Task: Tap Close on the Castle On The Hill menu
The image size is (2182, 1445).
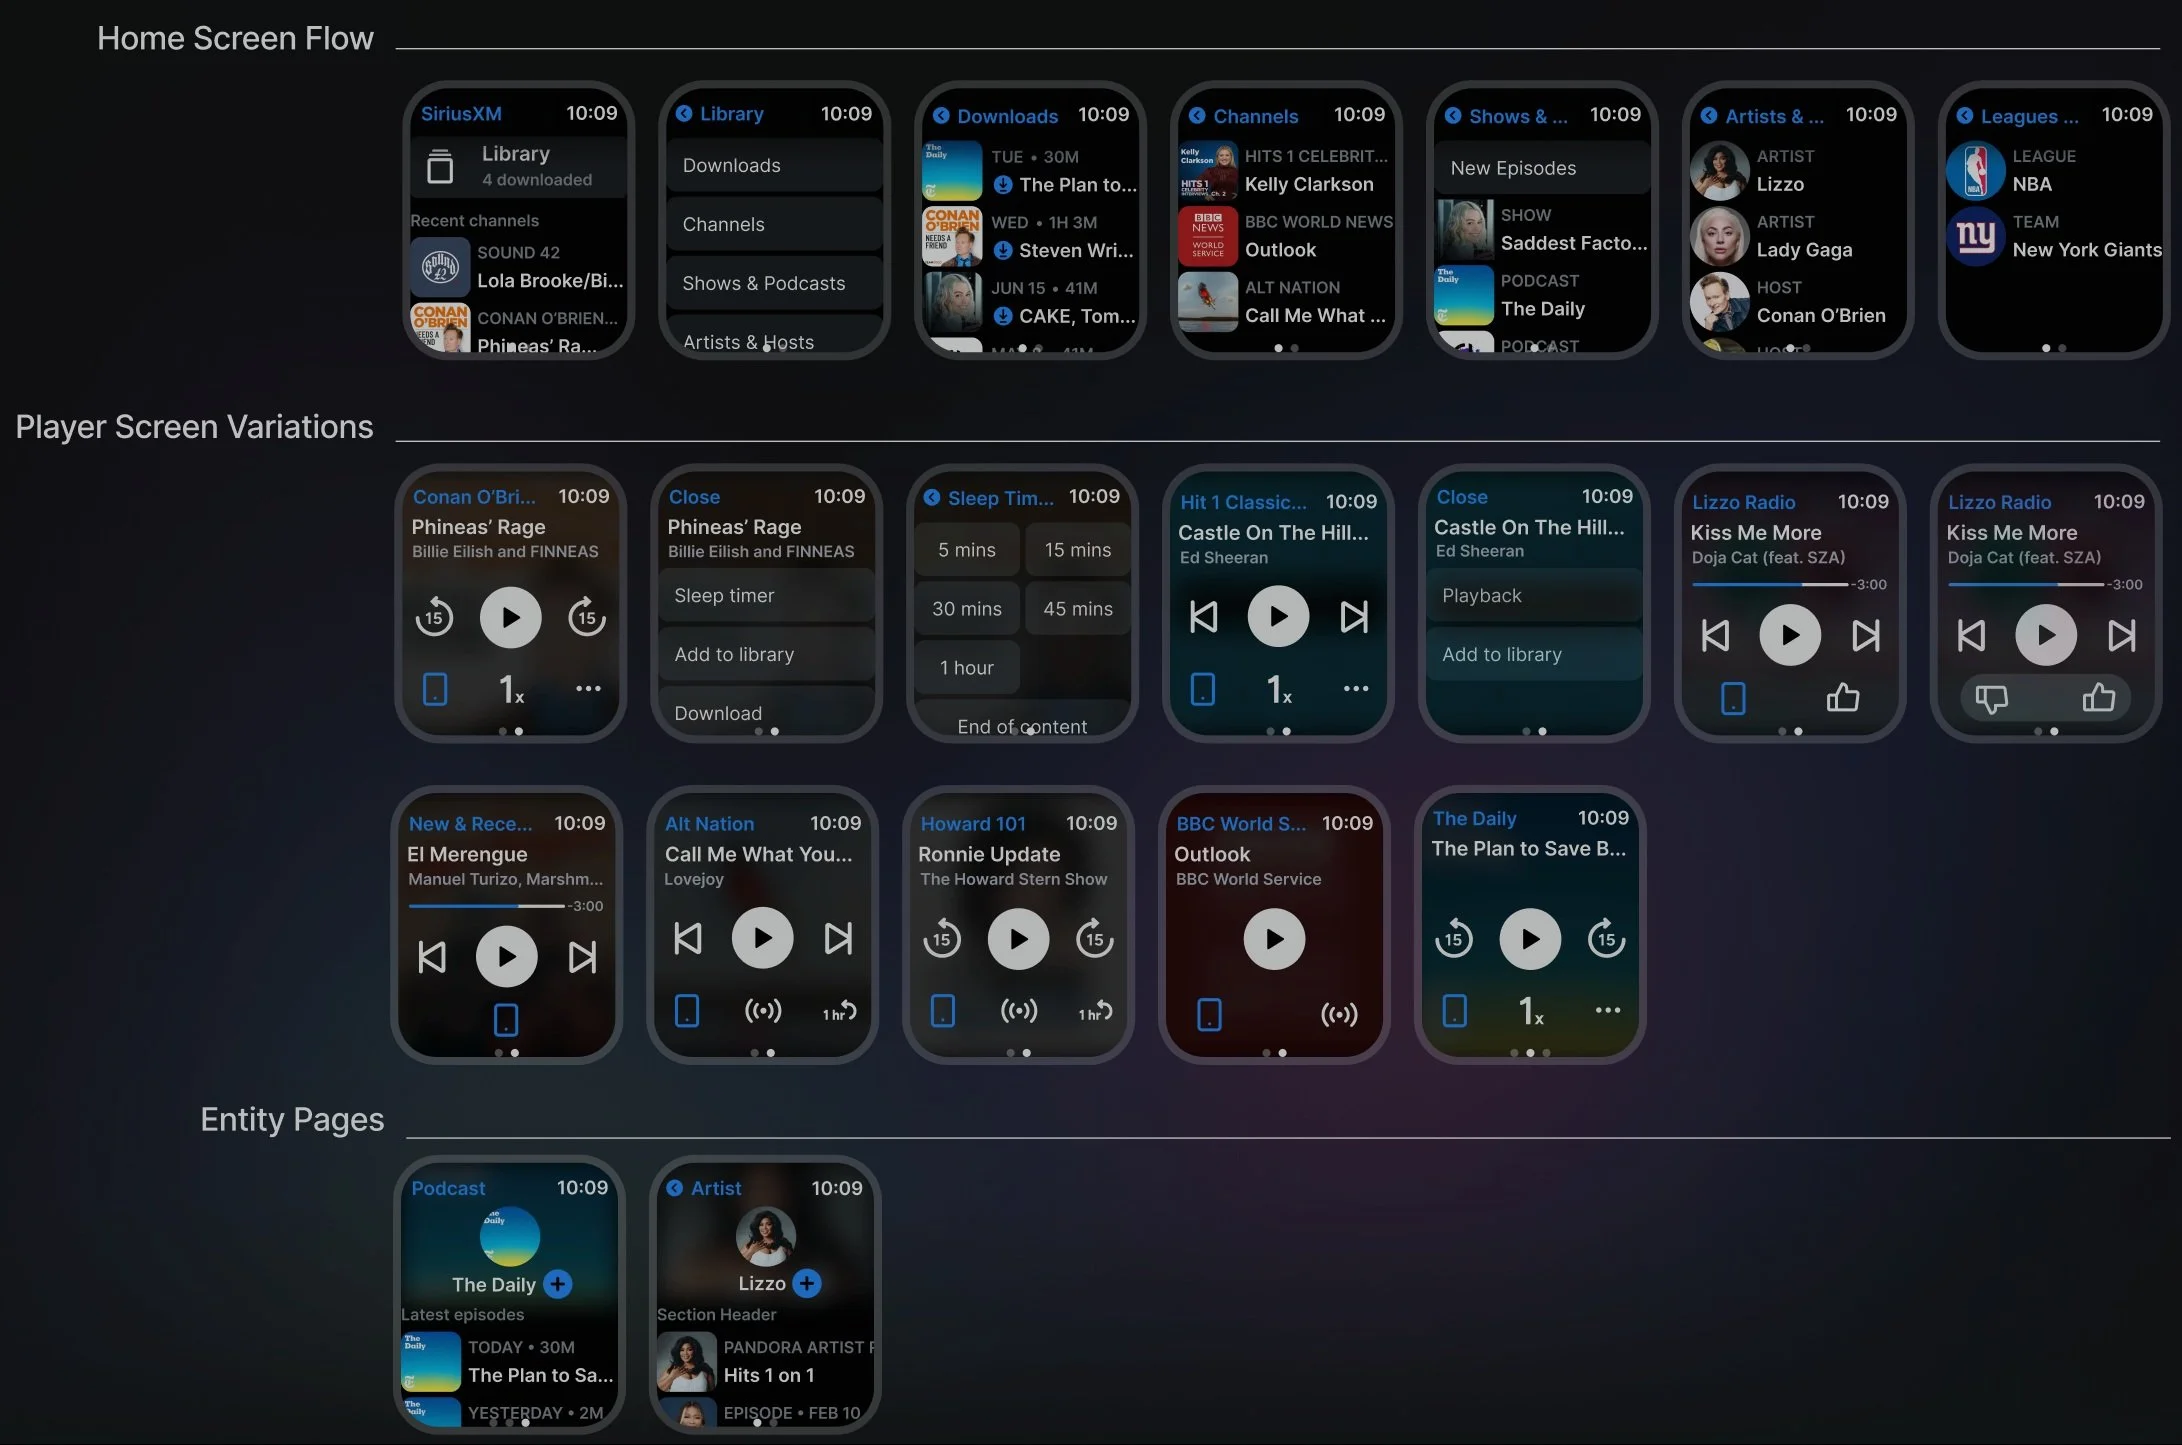Action: 1461,497
